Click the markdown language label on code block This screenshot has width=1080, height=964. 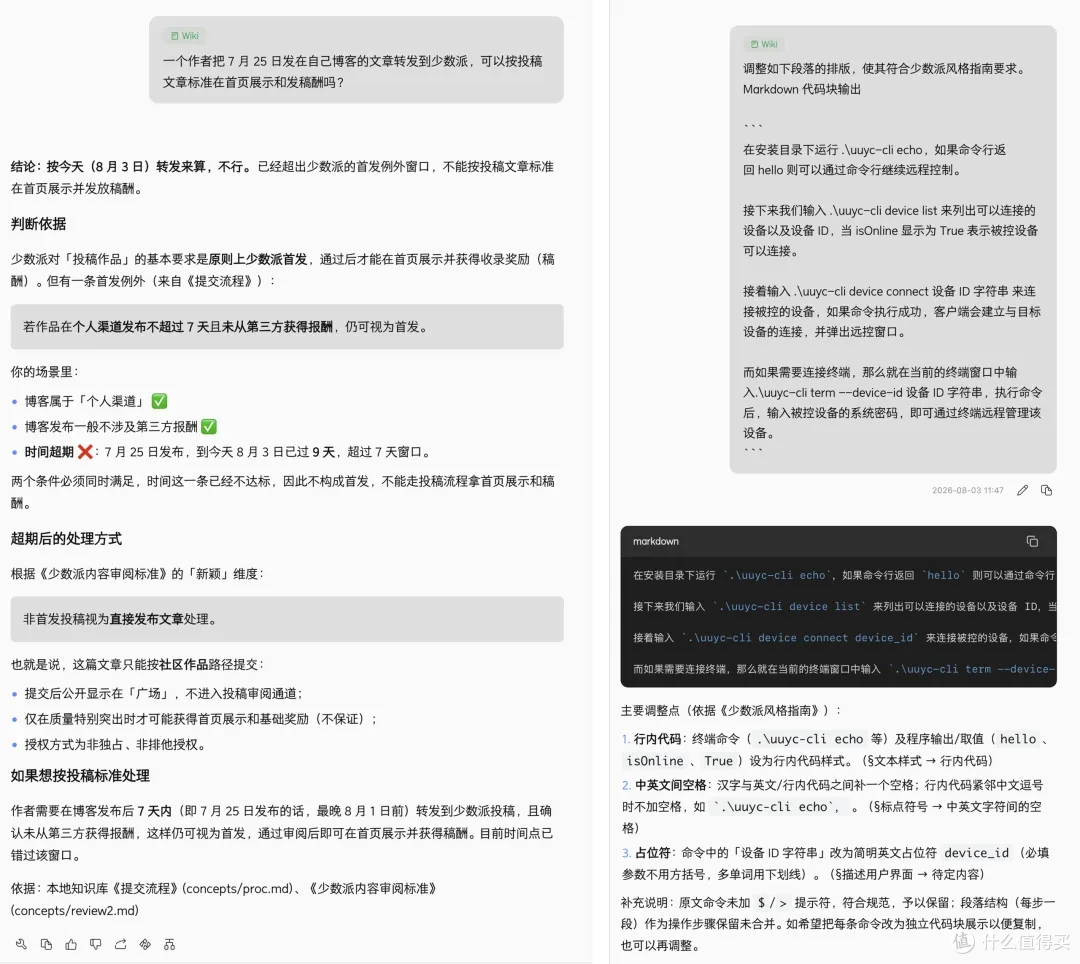click(x=656, y=541)
